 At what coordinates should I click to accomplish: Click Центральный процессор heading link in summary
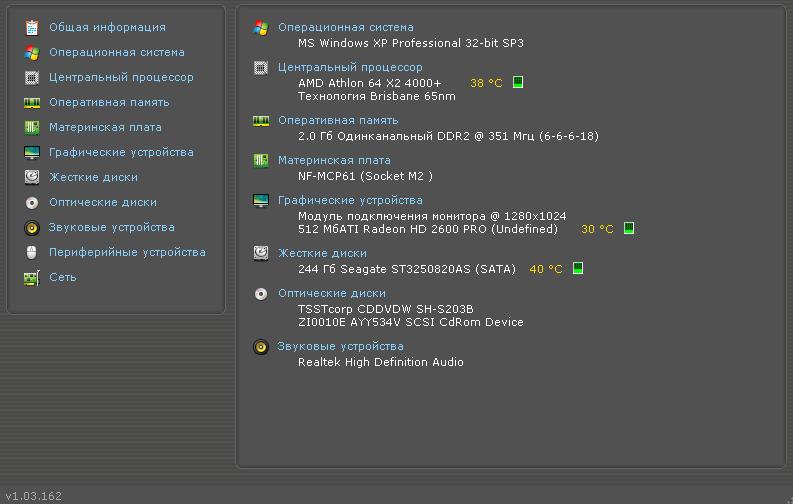(x=350, y=67)
